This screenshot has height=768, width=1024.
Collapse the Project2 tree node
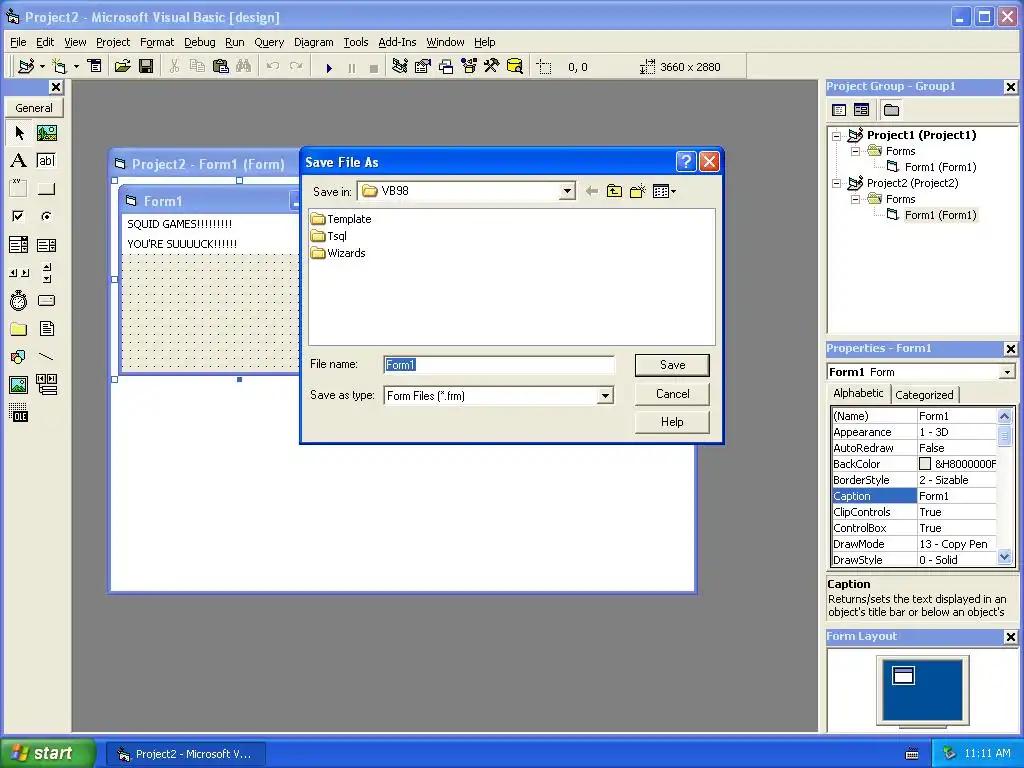point(836,184)
